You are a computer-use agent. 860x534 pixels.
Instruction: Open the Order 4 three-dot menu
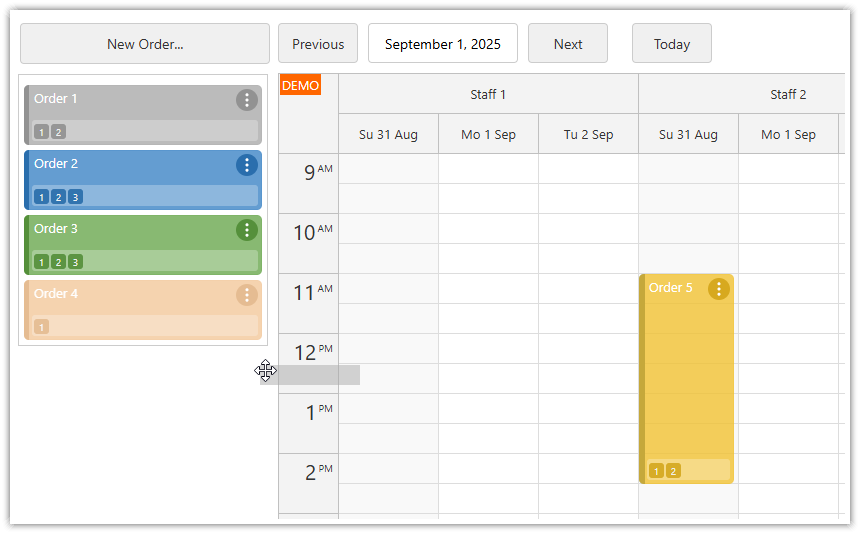point(247,295)
